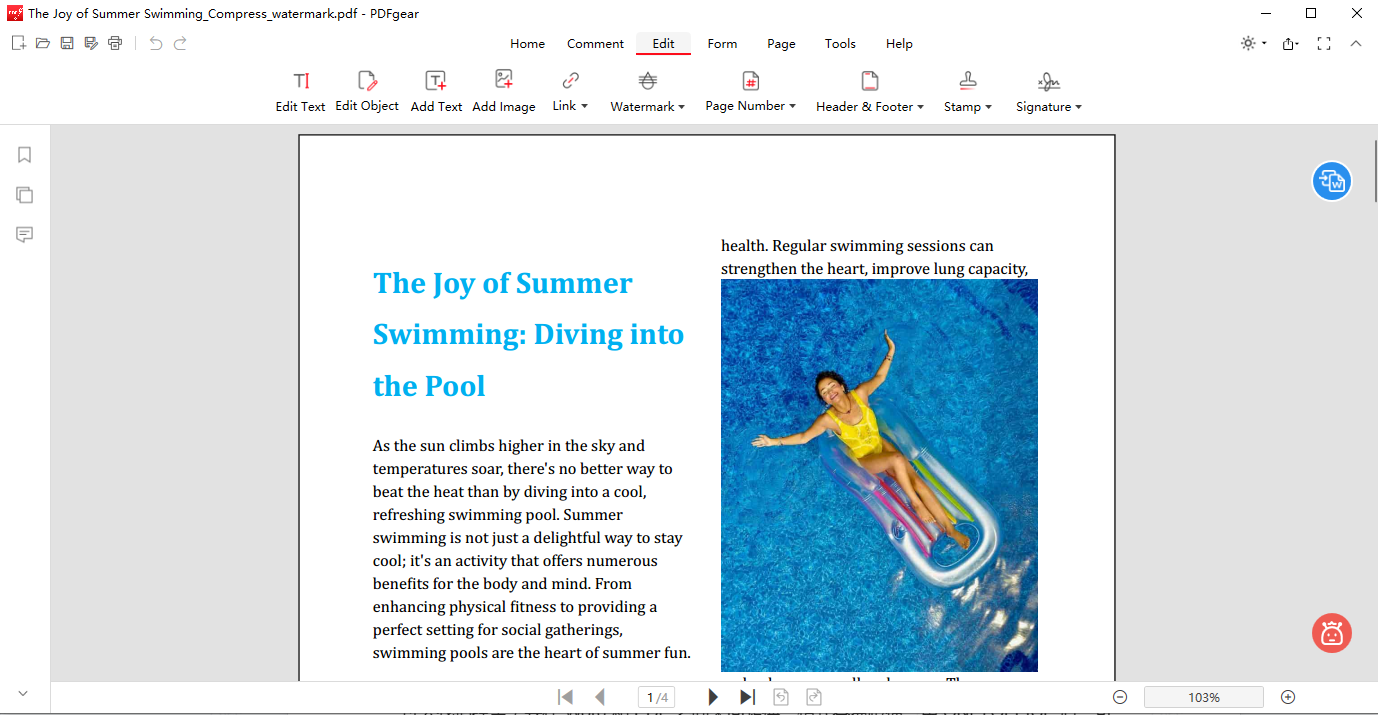
Task: Click the blue PDF to Word converter icon
Action: click(1331, 181)
